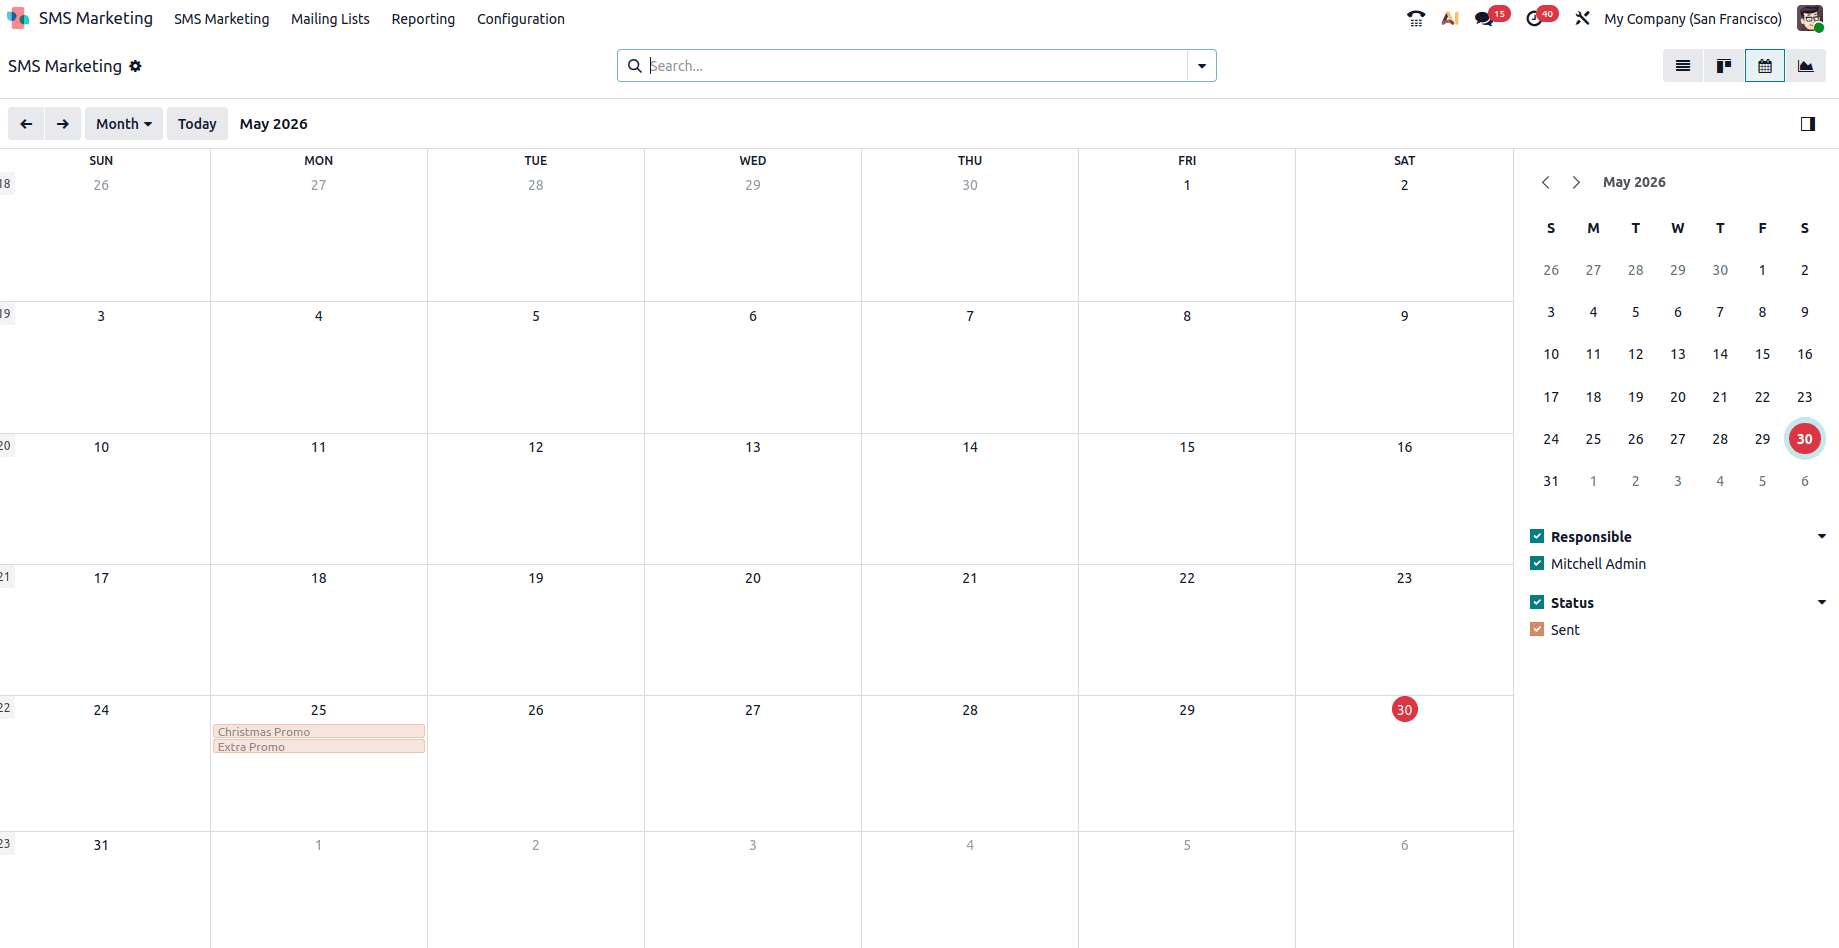1839x948 pixels.
Task: Switch to calendar view
Action: click(1765, 66)
